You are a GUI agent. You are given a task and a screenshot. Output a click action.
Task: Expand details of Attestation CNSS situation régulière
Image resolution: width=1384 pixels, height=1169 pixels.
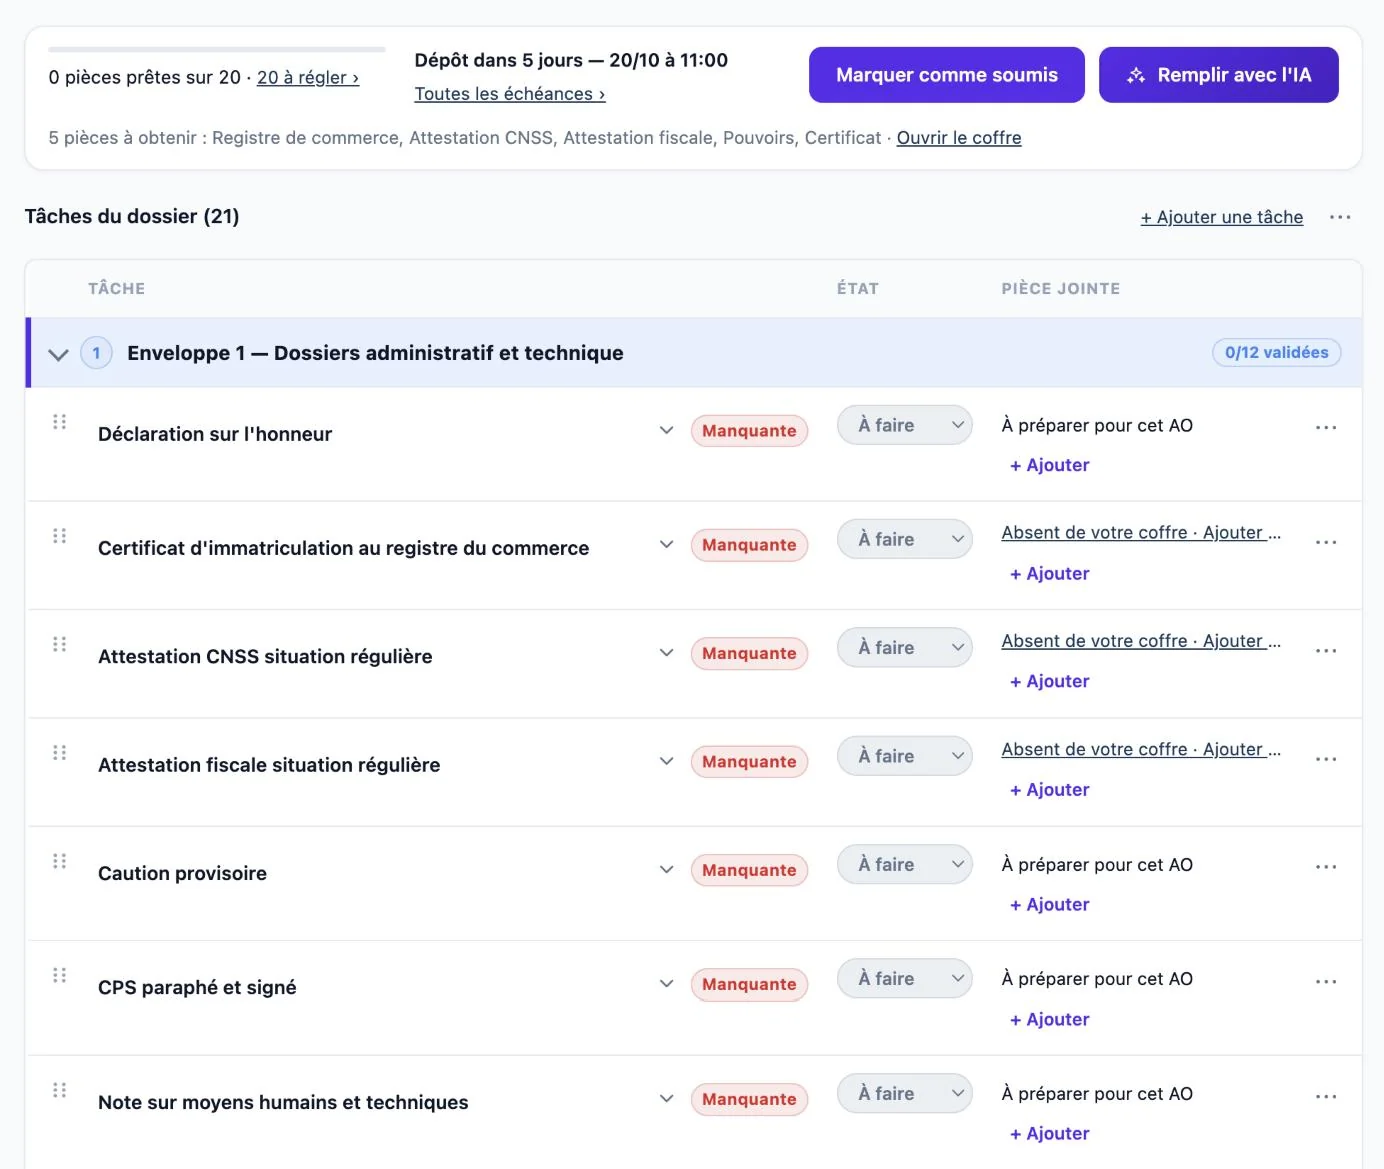pos(666,653)
